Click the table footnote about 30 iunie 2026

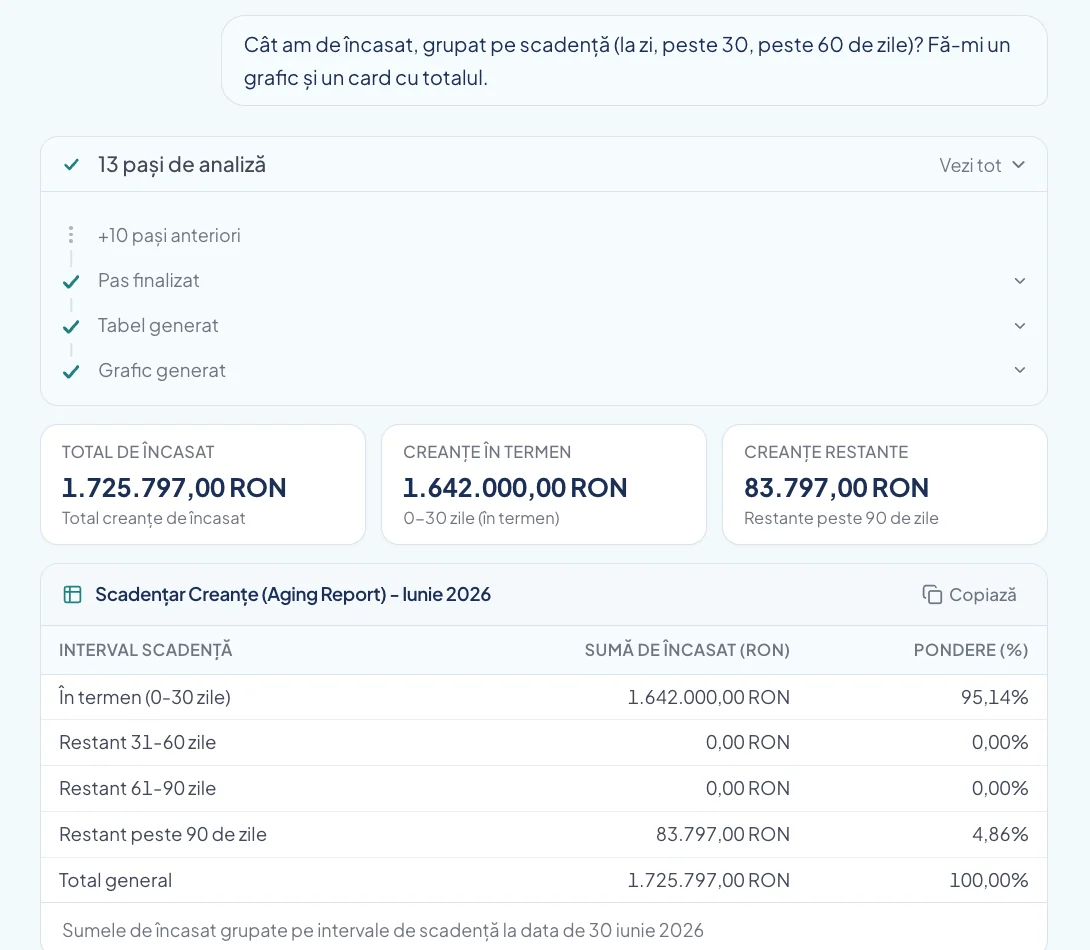(x=383, y=930)
